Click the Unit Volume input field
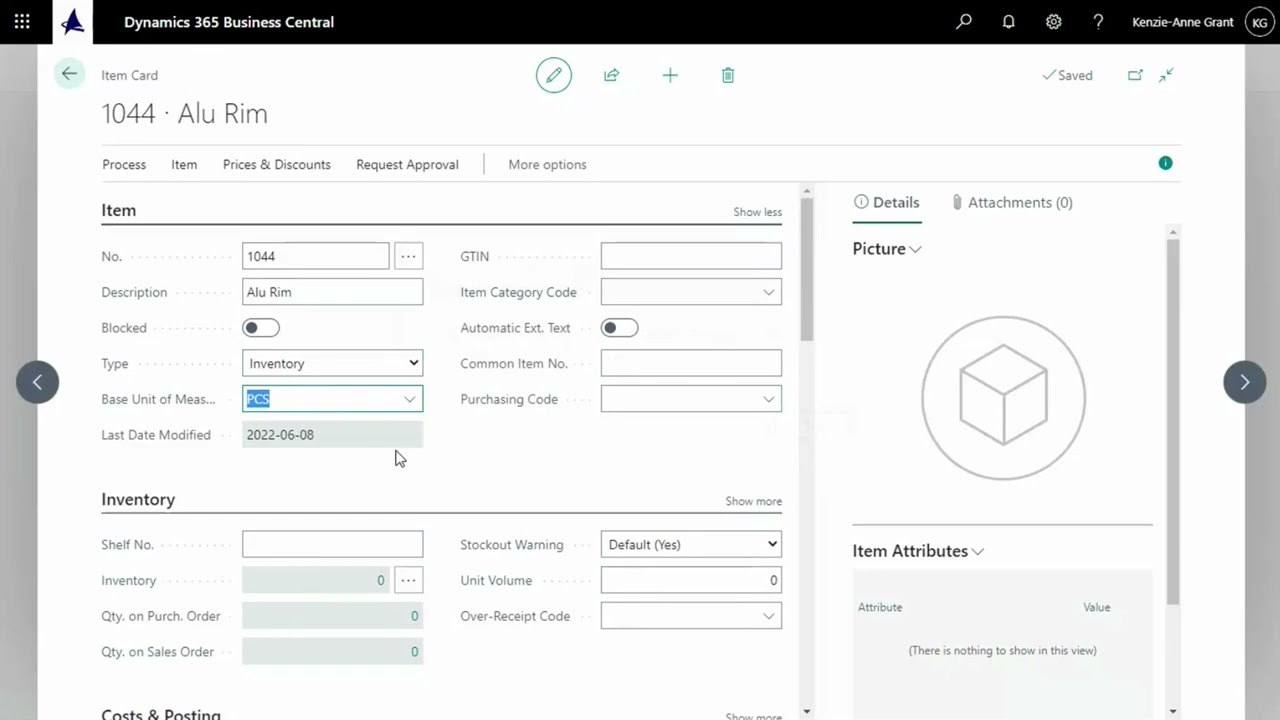The height and width of the screenshot is (720, 1280). coord(691,580)
